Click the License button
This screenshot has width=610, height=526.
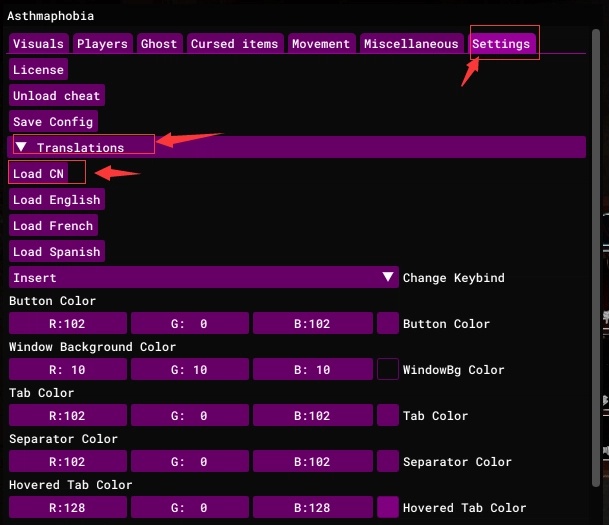coord(38,70)
